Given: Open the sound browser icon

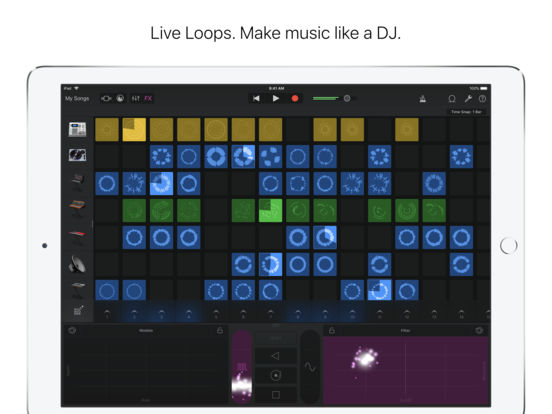Looking at the screenshot, I should [120, 99].
